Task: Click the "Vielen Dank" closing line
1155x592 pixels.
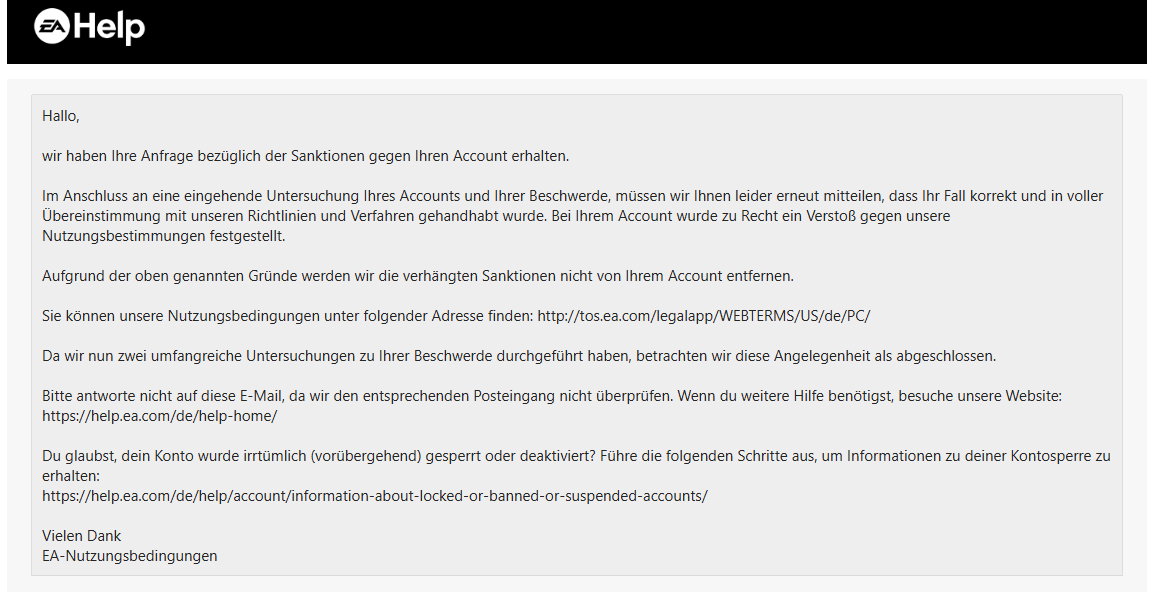Action: 81,535
